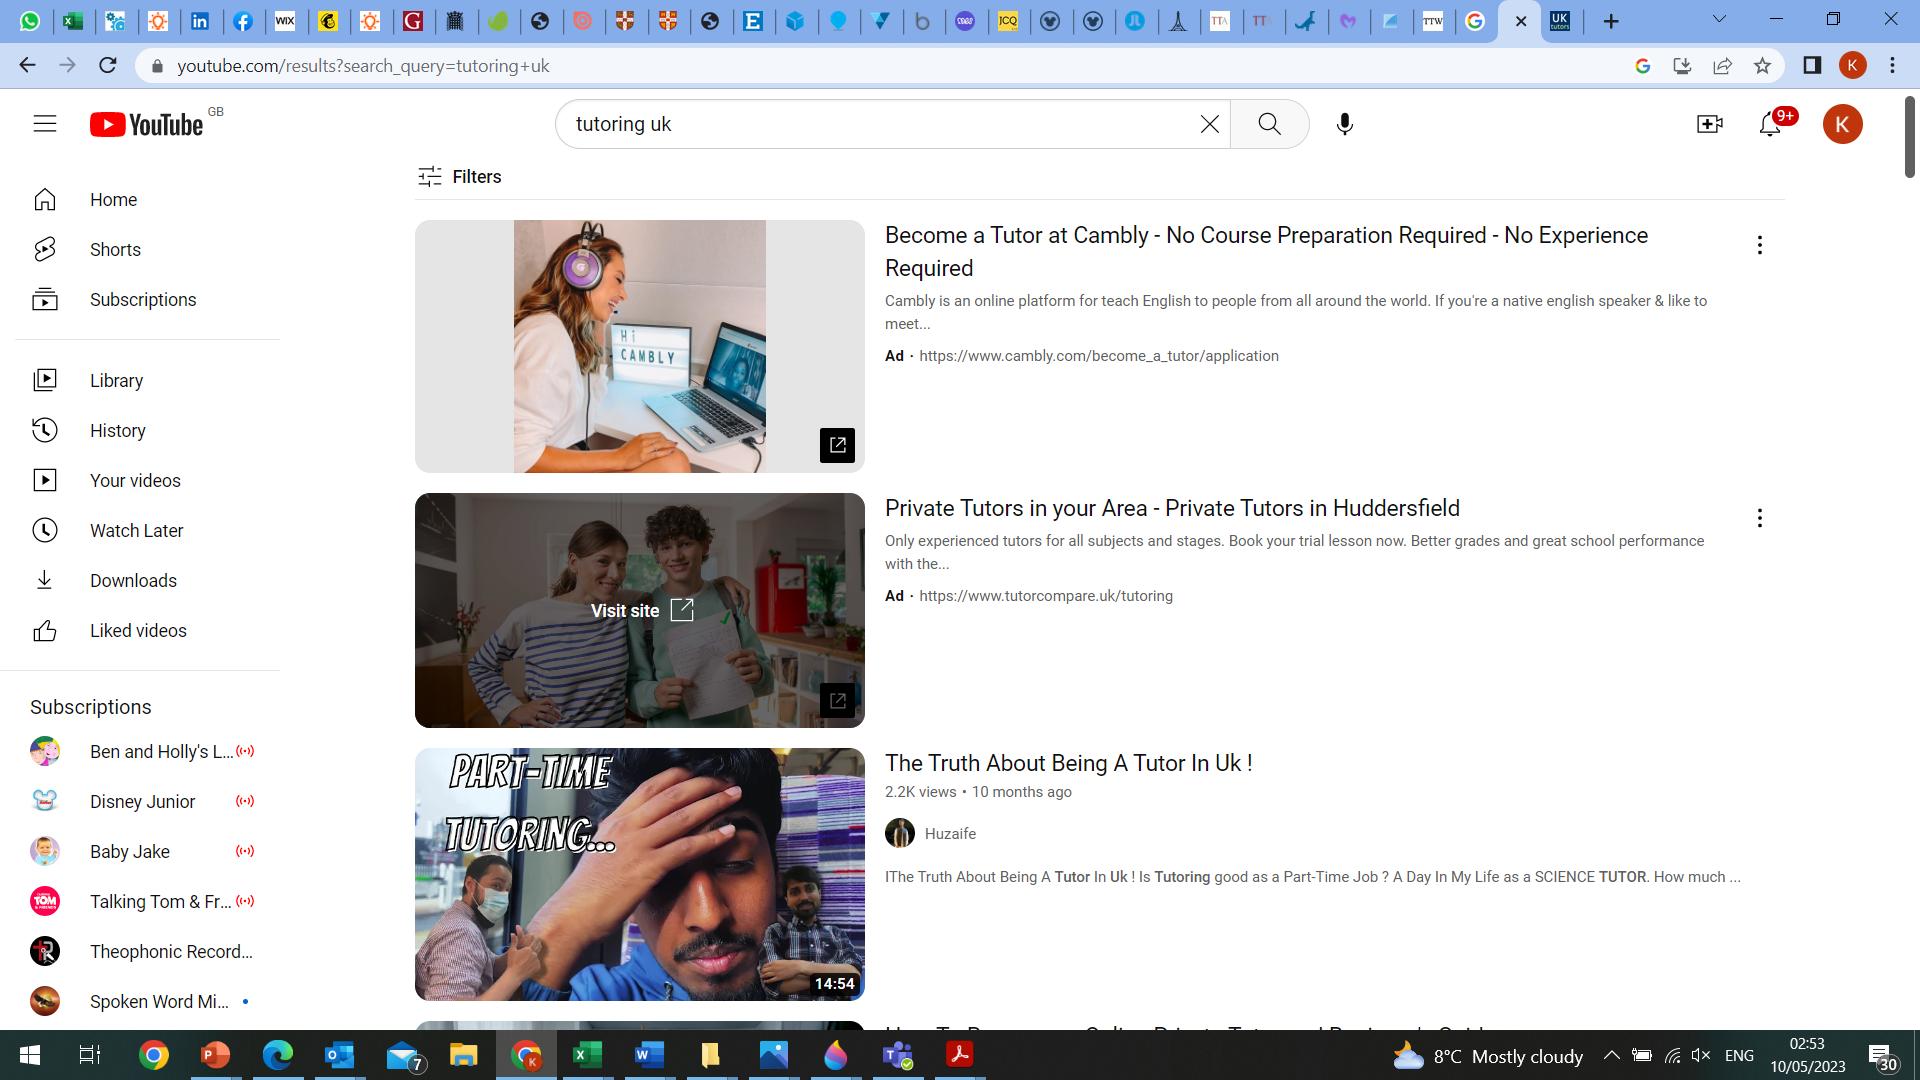Expand options menu for Huddersfield tutors ad
The height and width of the screenshot is (1080, 1920).
(1759, 518)
